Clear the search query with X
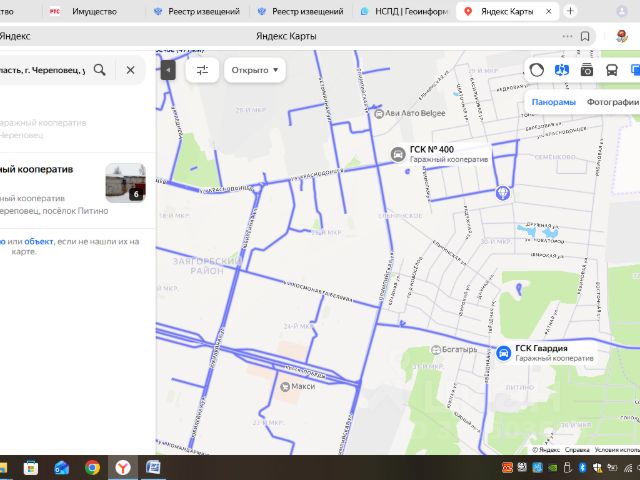Screen dimensions: 640x480 coord(130,70)
